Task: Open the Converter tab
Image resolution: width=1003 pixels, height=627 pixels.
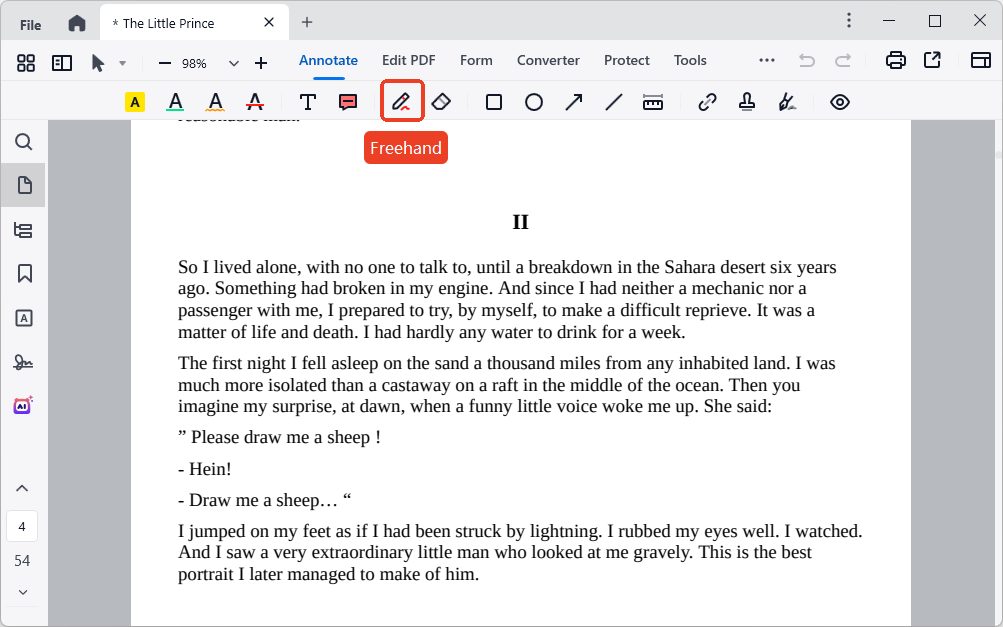Action: coord(548,60)
